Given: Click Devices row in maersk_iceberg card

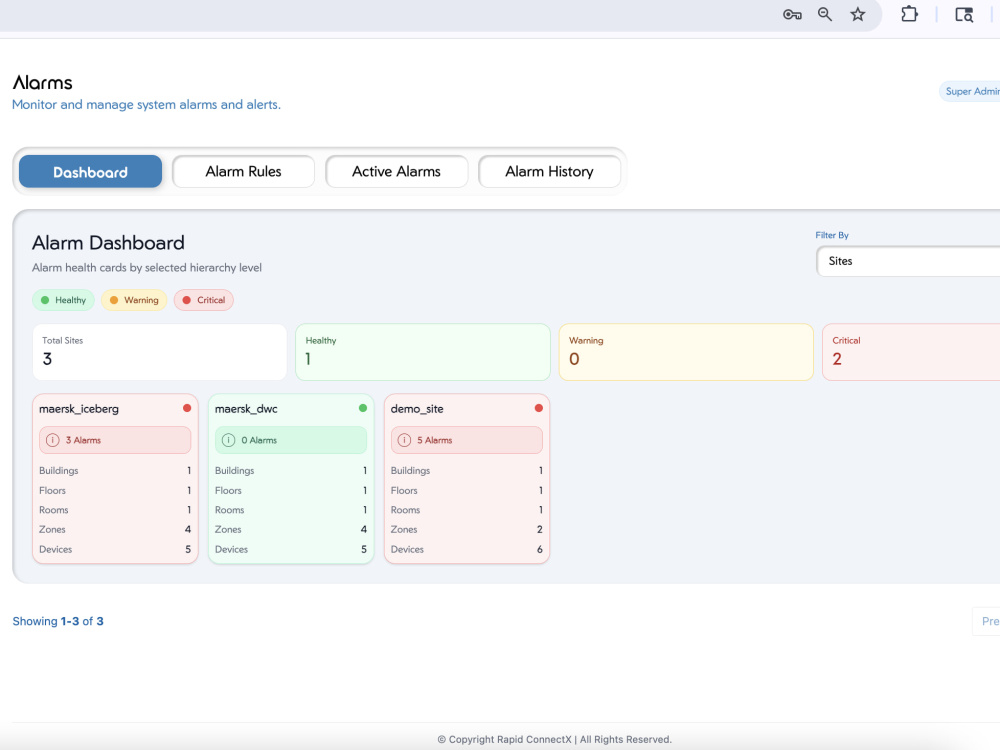Looking at the screenshot, I should pos(115,549).
